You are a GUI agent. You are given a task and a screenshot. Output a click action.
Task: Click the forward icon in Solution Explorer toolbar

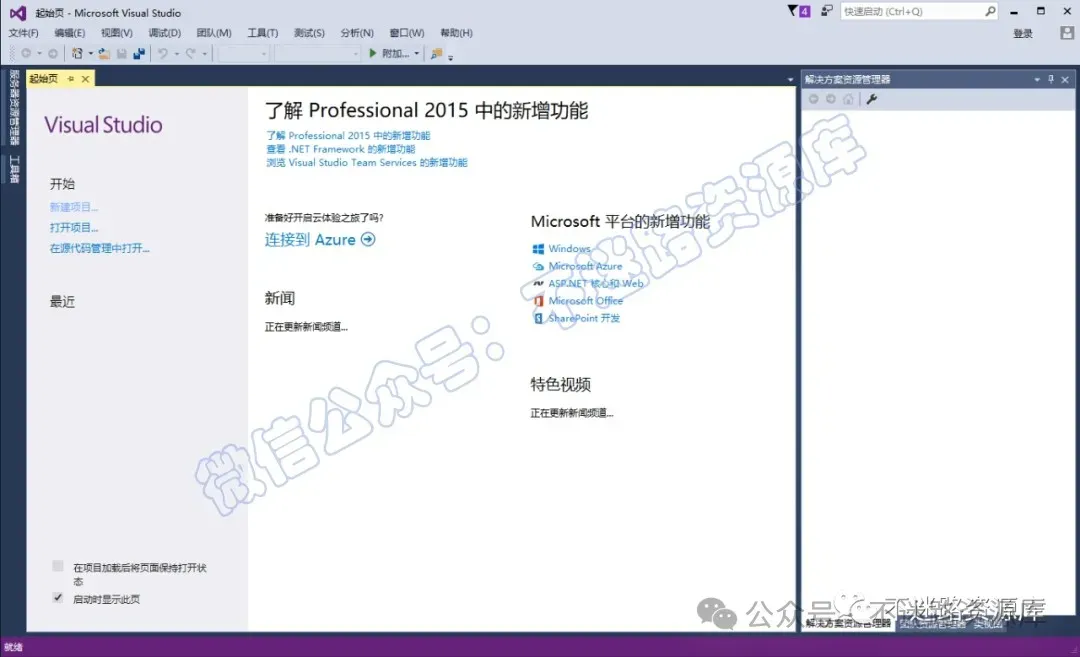point(831,99)
